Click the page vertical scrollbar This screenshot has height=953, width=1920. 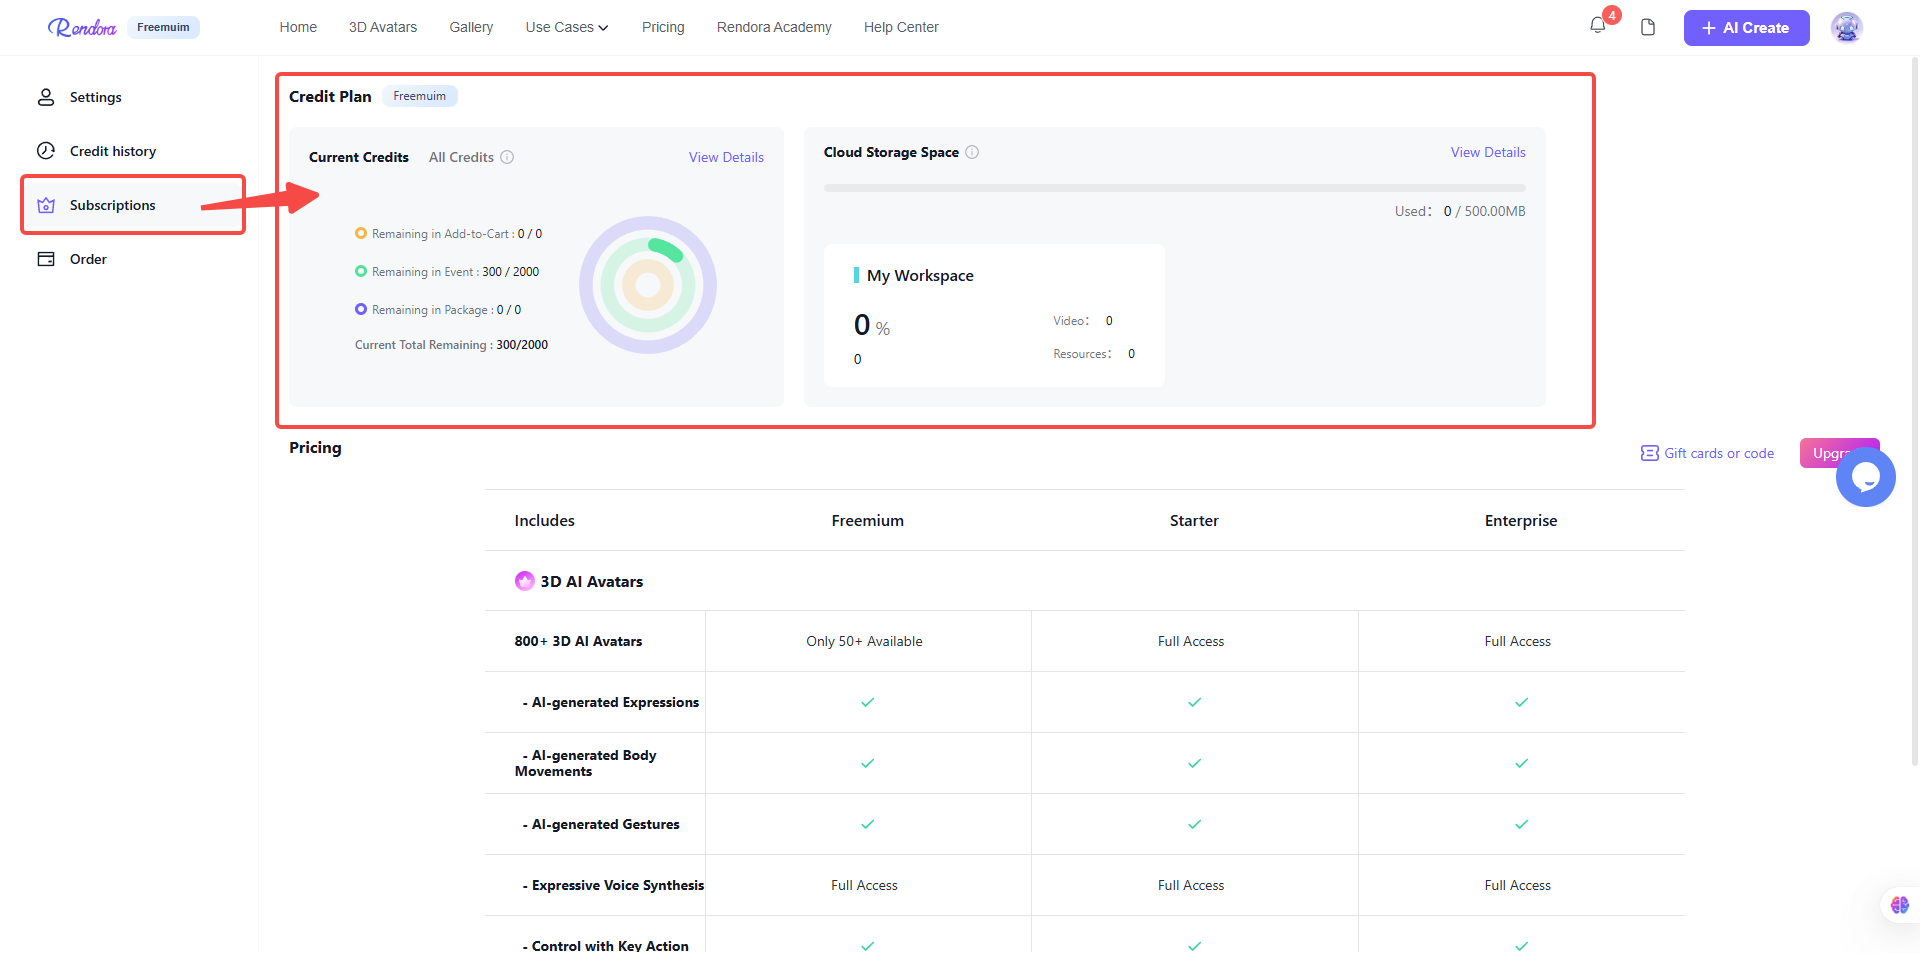click(x=1915, y=410)
